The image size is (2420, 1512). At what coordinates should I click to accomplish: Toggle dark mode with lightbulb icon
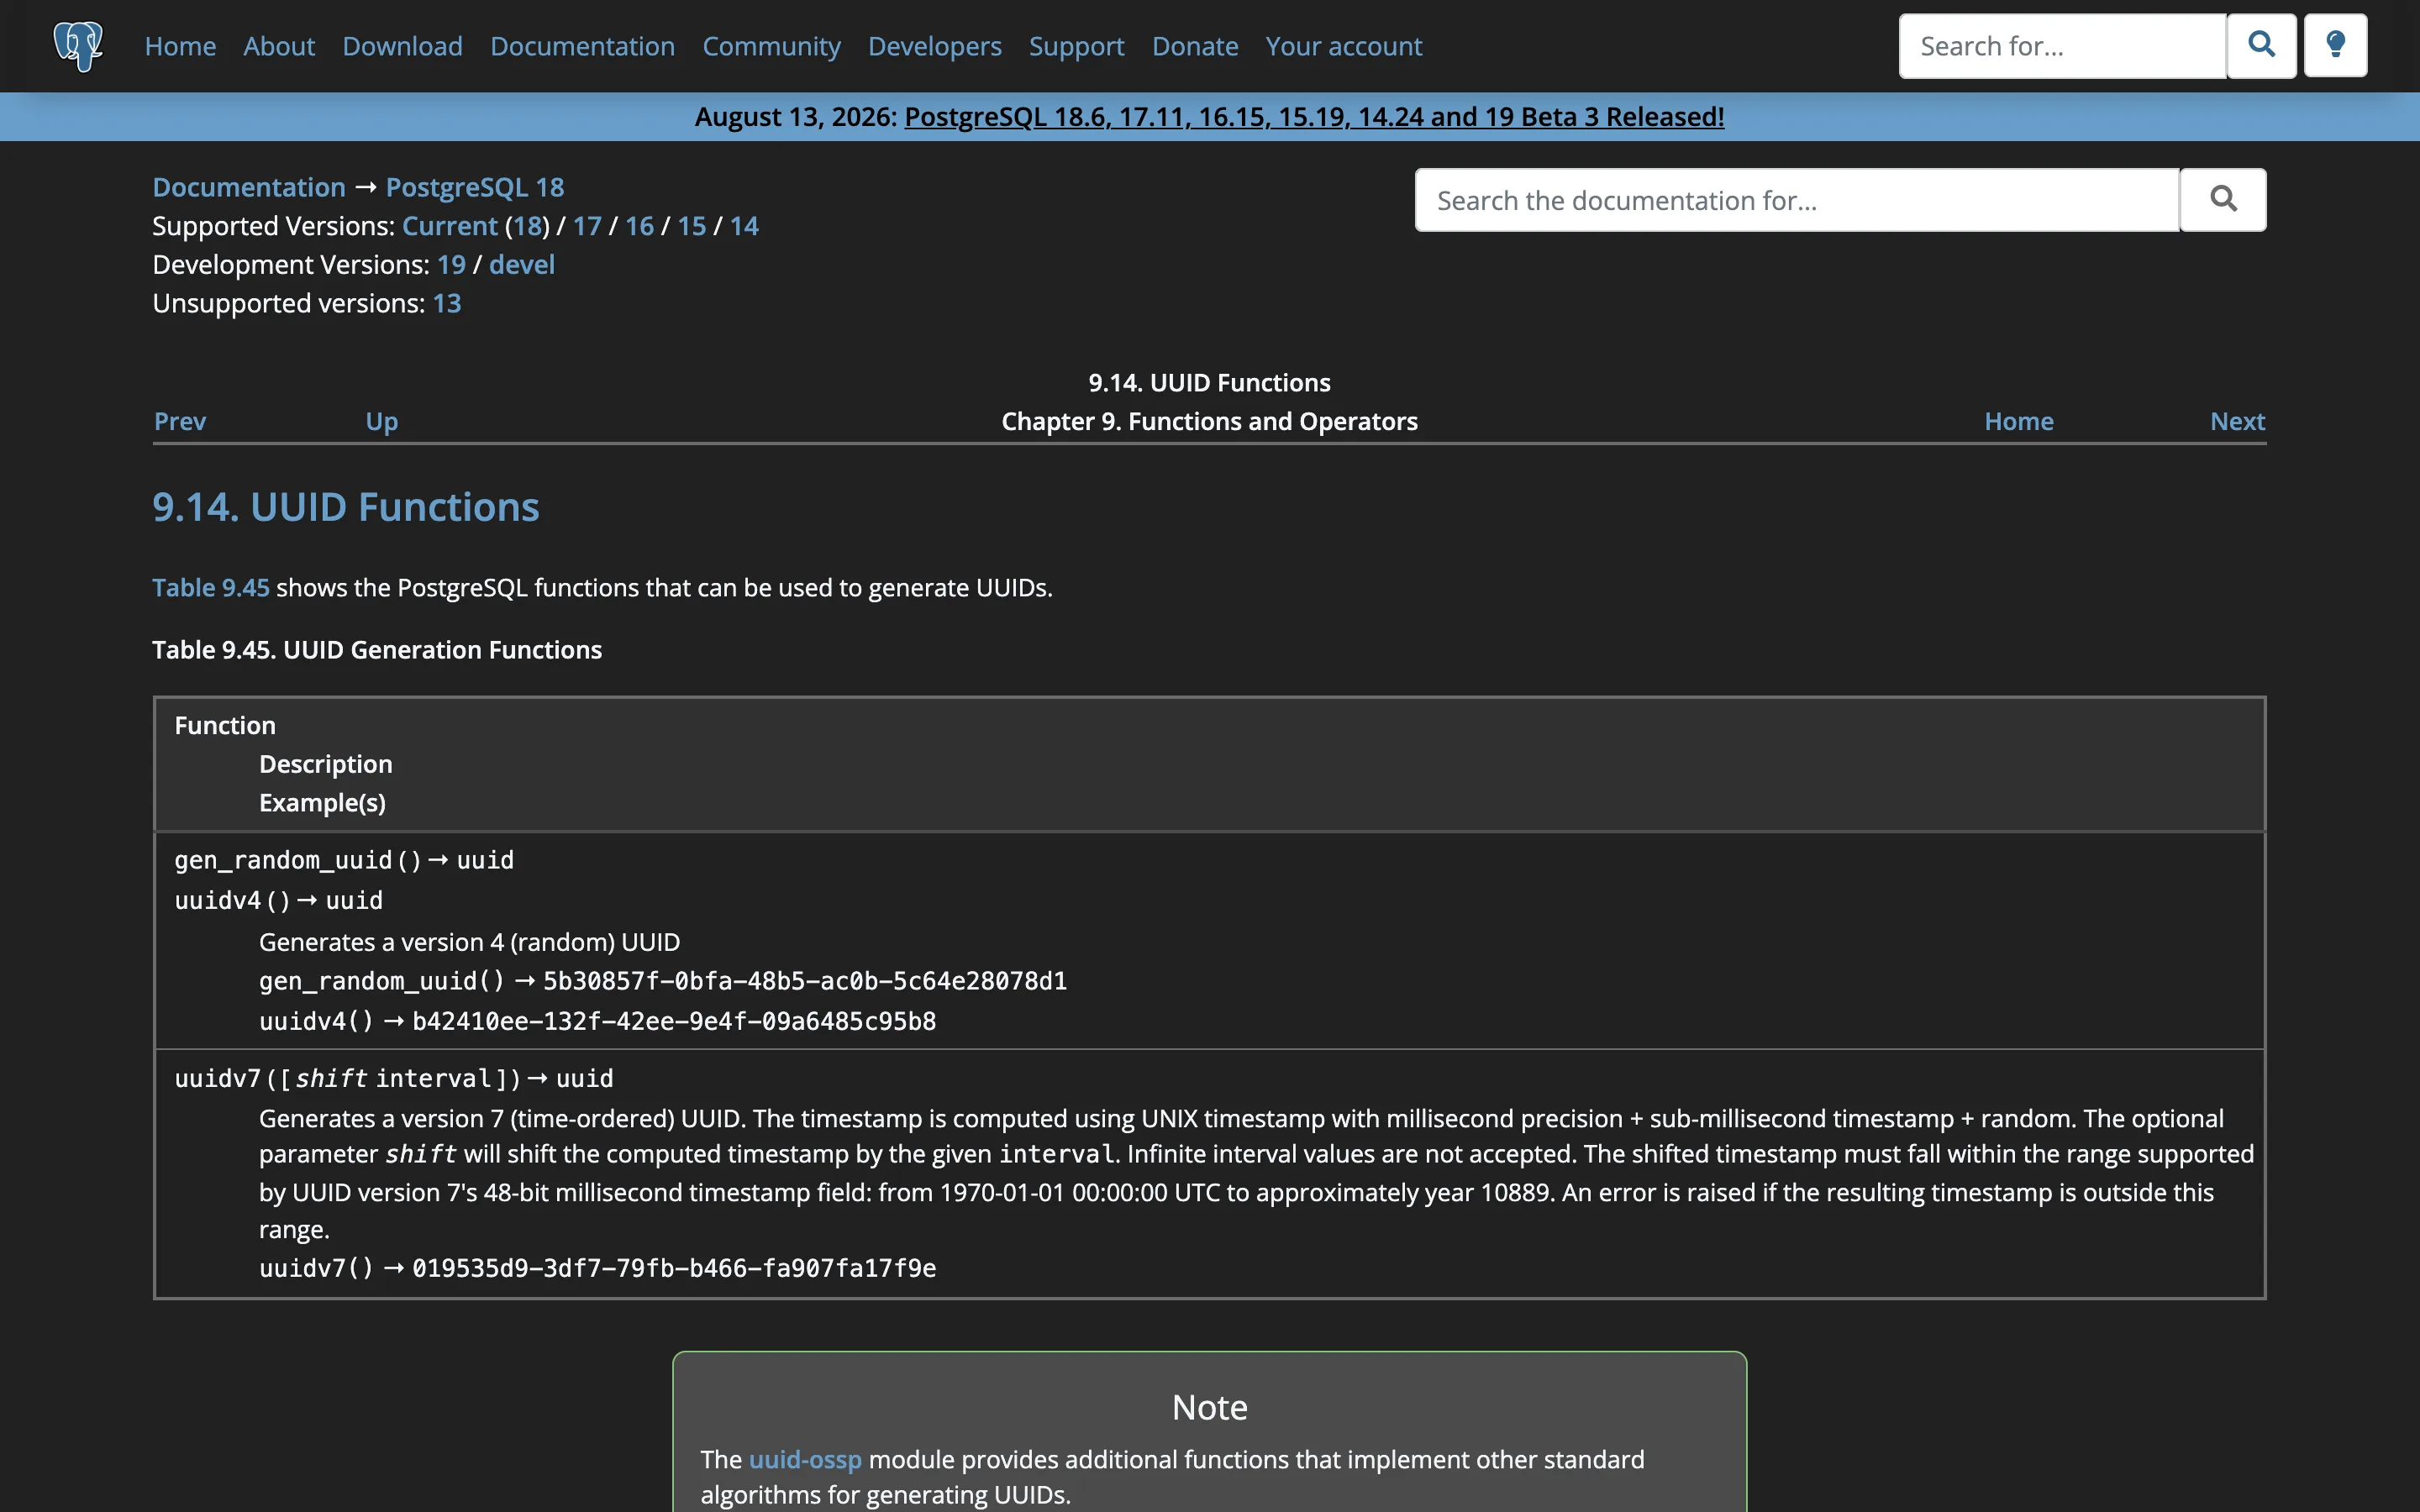pos(2335,45)
